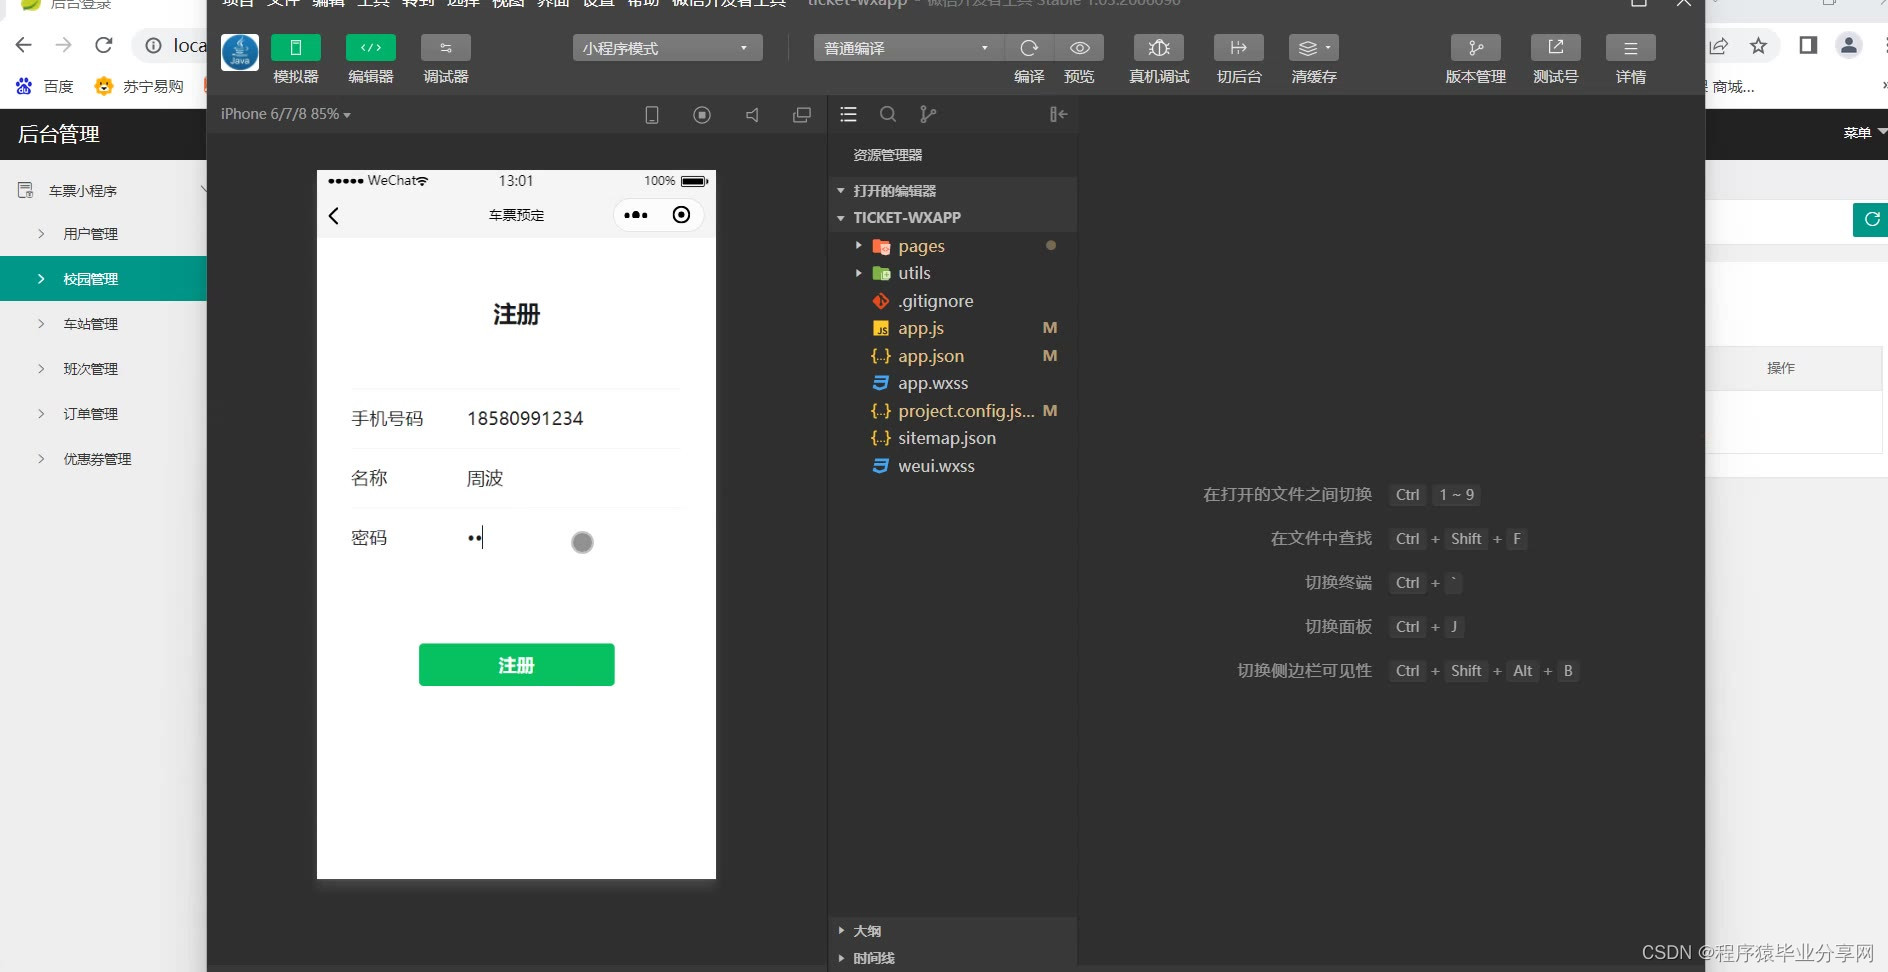
Task: Click the mini program close target icon
Action: [x=681, y=215]
